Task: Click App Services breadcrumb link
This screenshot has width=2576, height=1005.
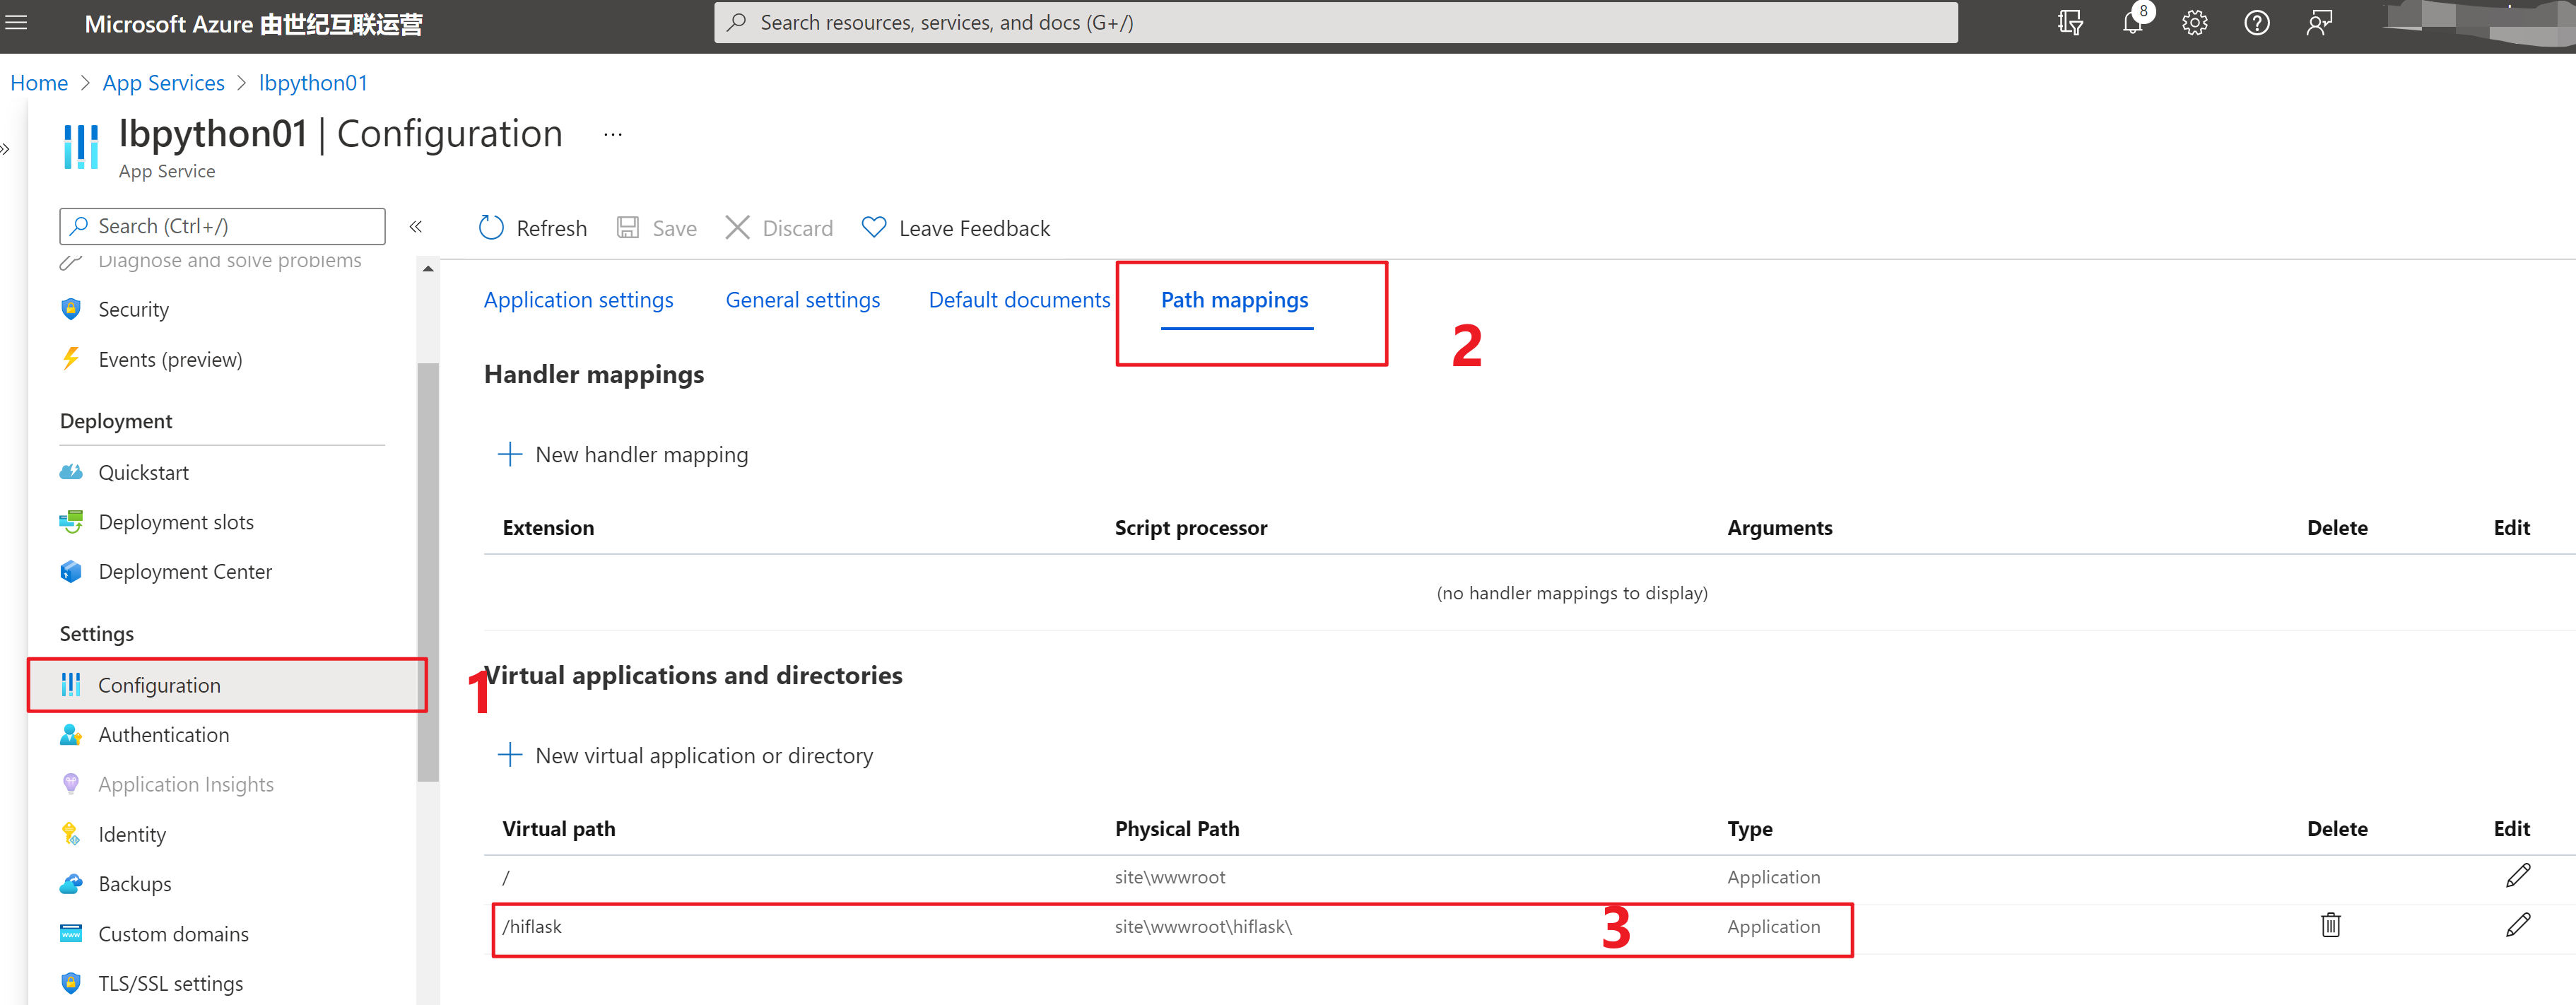Action: 163,83
